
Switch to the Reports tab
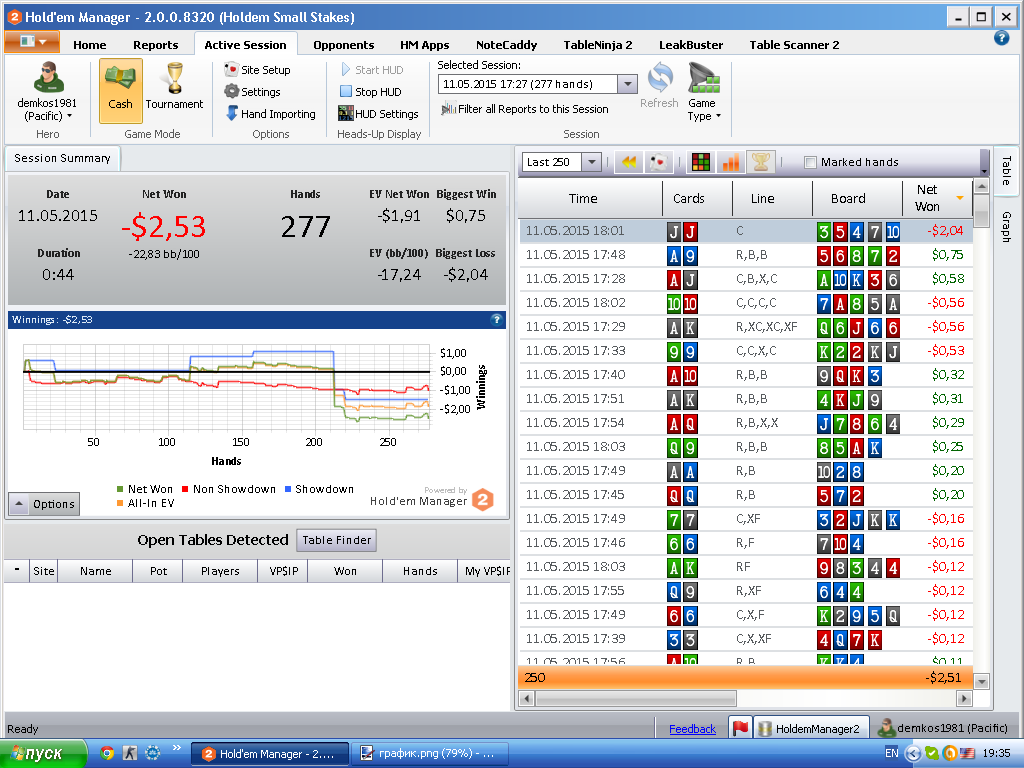click(x=155, y=45)
